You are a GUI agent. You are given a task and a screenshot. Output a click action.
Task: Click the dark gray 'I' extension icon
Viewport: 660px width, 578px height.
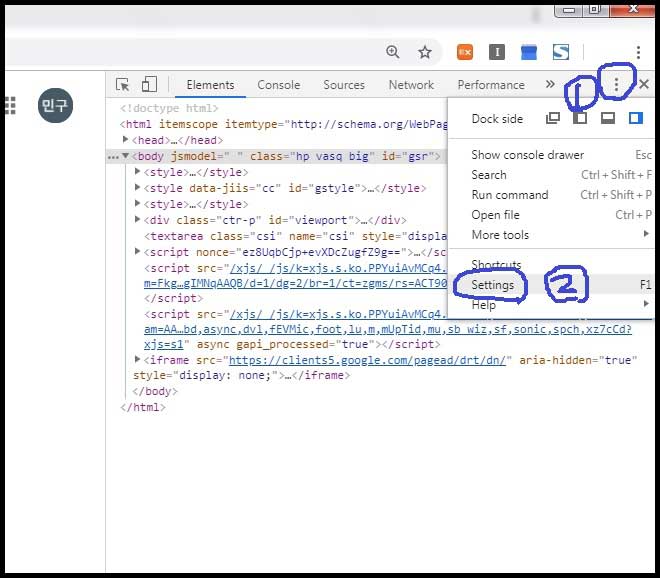(497, 52)
